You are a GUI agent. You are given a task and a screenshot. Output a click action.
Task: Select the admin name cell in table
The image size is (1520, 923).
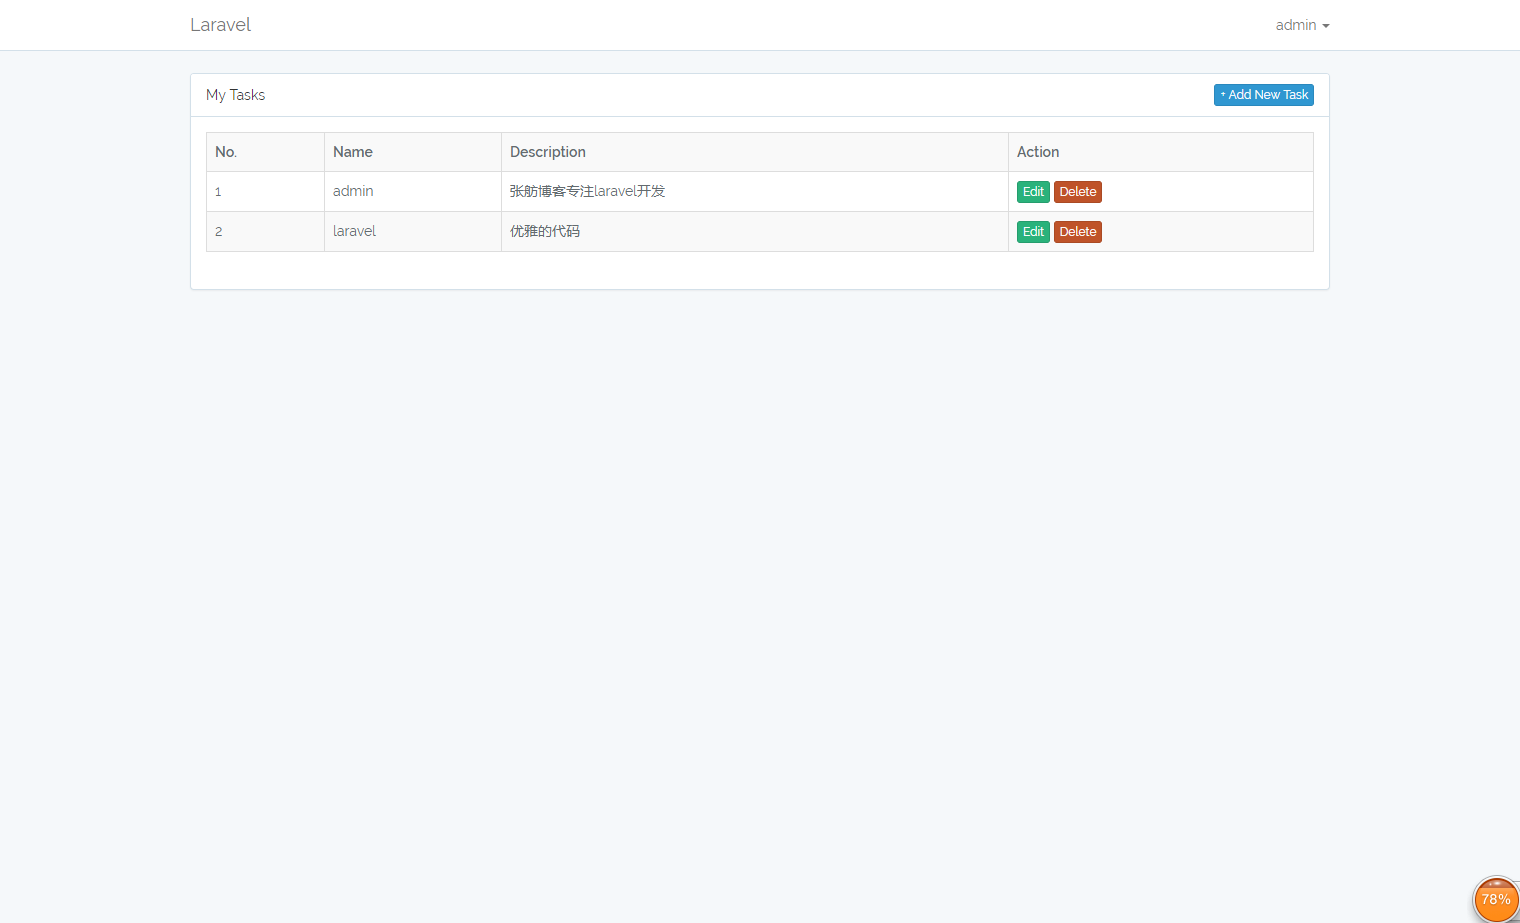(353, 191)
